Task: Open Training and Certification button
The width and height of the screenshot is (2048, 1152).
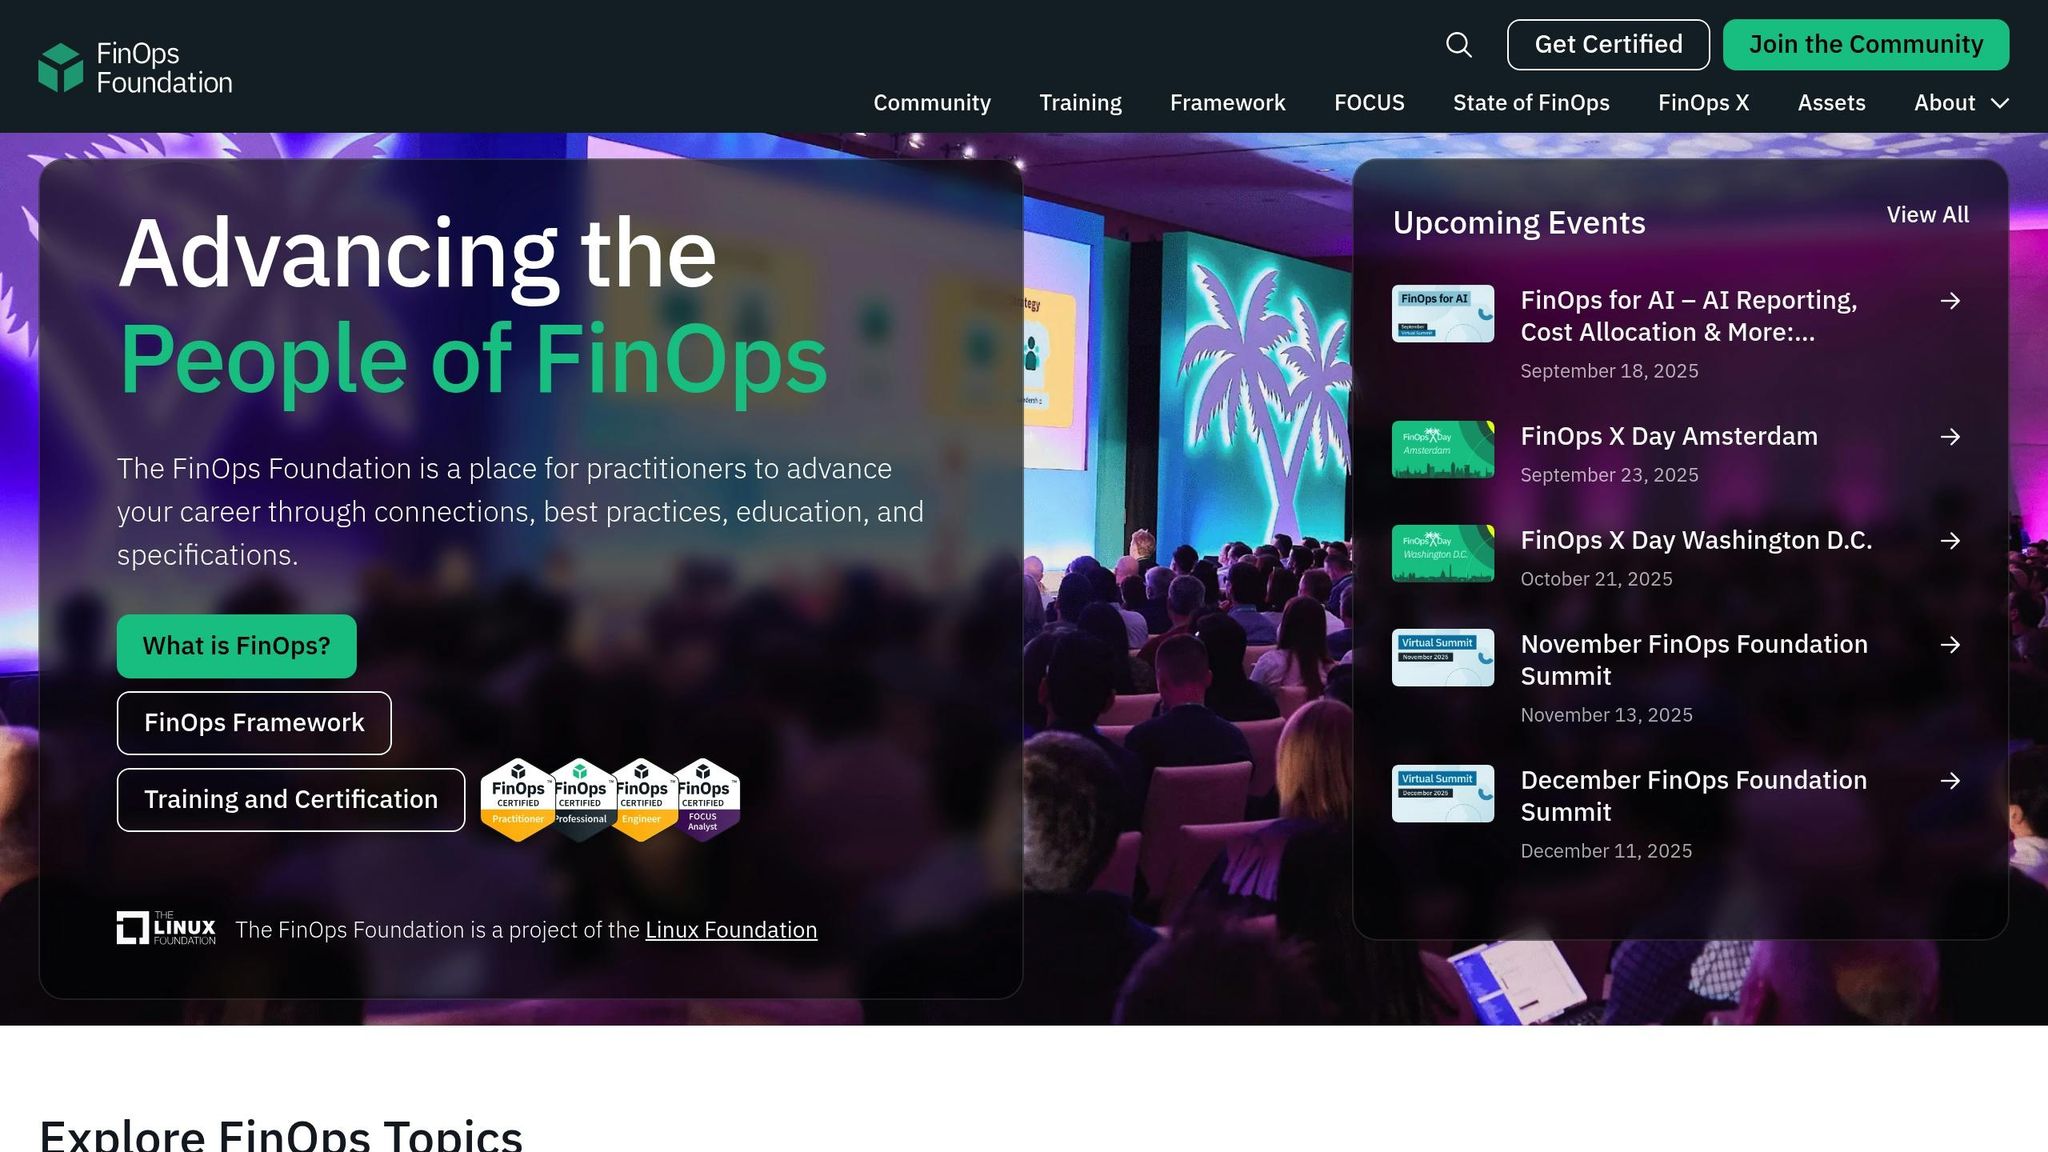Action: tap(291, 800)
